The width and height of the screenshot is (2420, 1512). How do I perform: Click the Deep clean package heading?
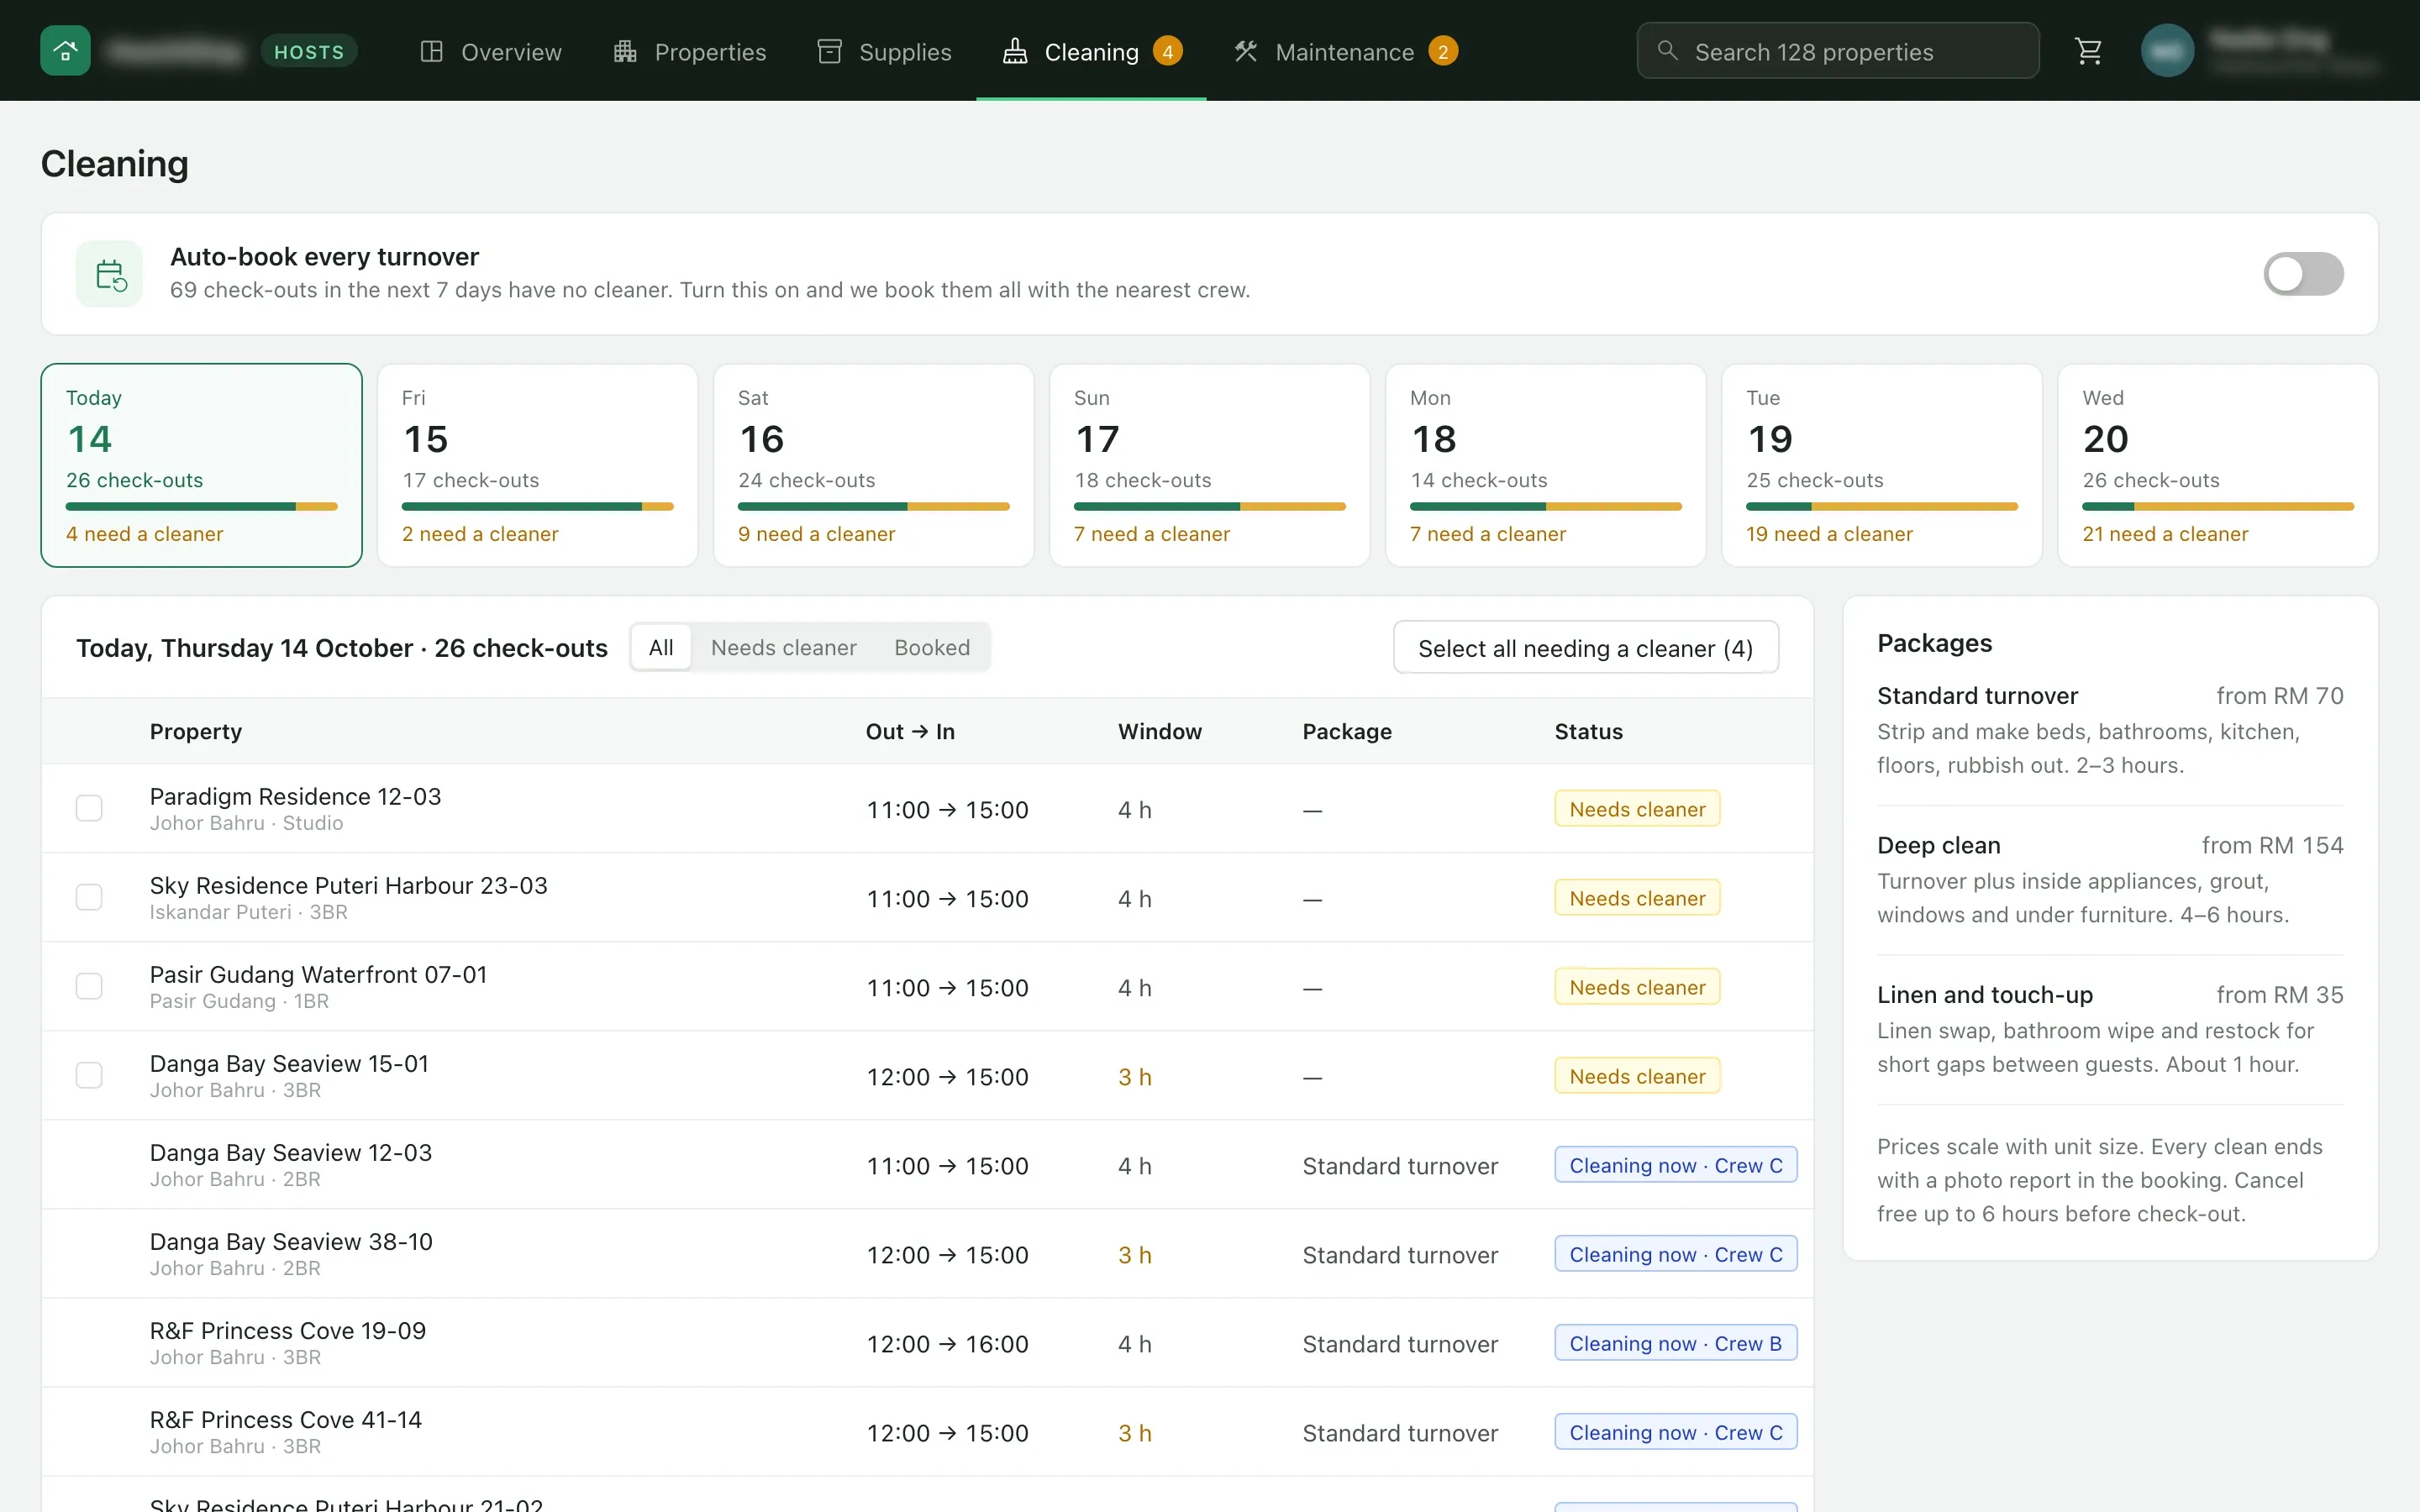point(1938,845)
